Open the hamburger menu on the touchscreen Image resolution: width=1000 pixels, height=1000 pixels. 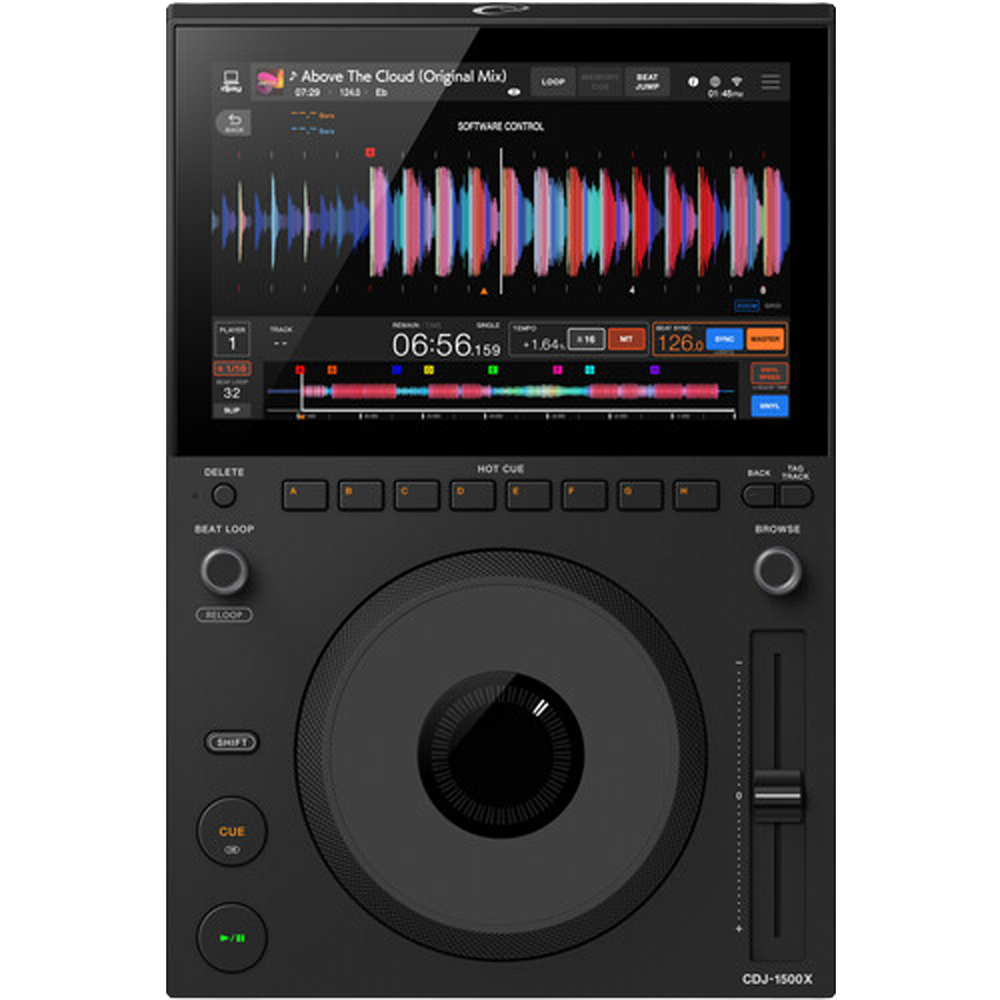(770, 82)
